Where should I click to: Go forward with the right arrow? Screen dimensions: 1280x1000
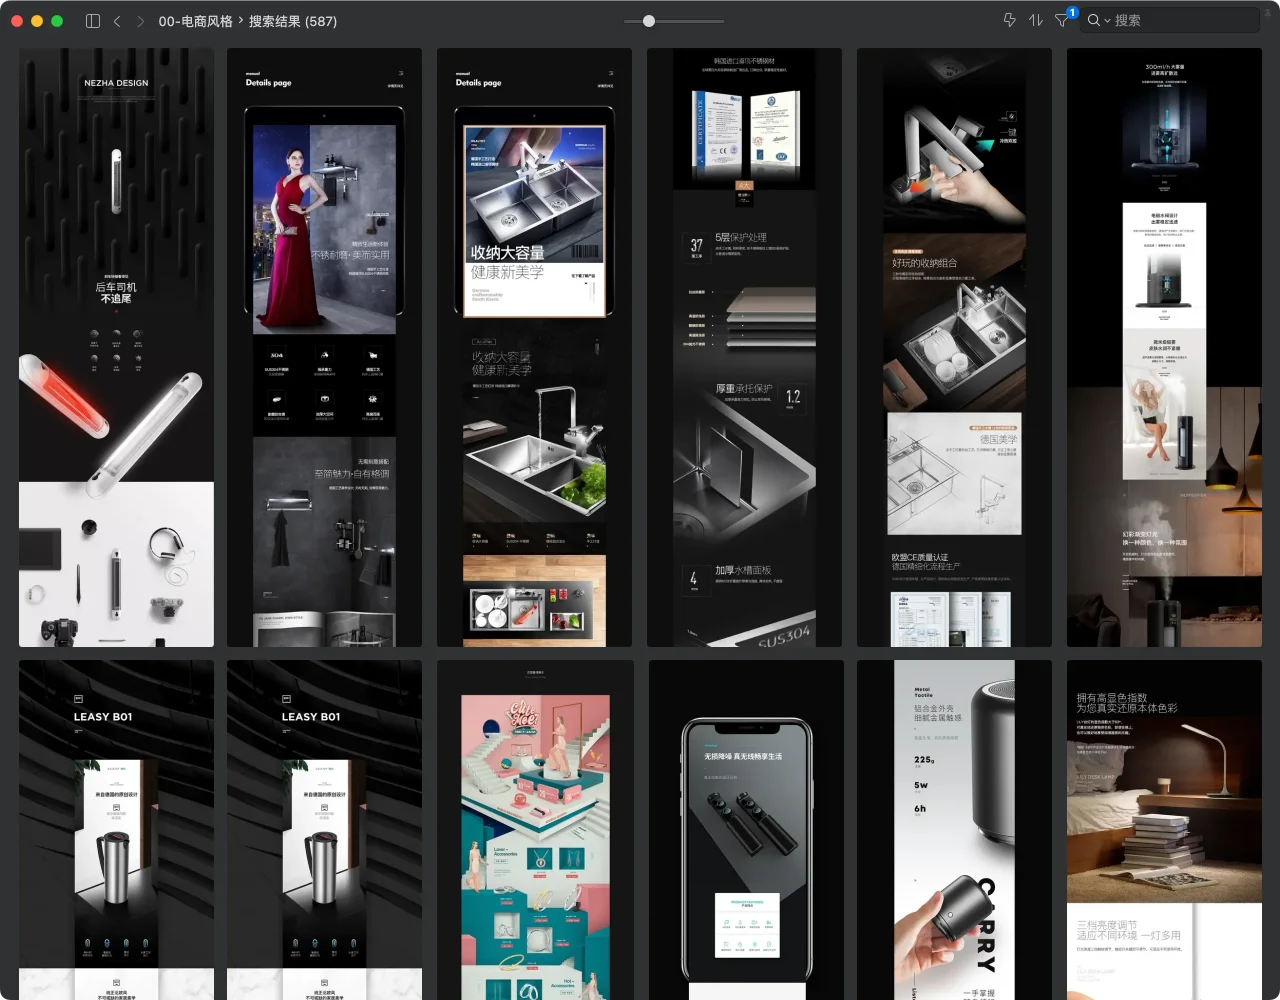coord(140,21)
